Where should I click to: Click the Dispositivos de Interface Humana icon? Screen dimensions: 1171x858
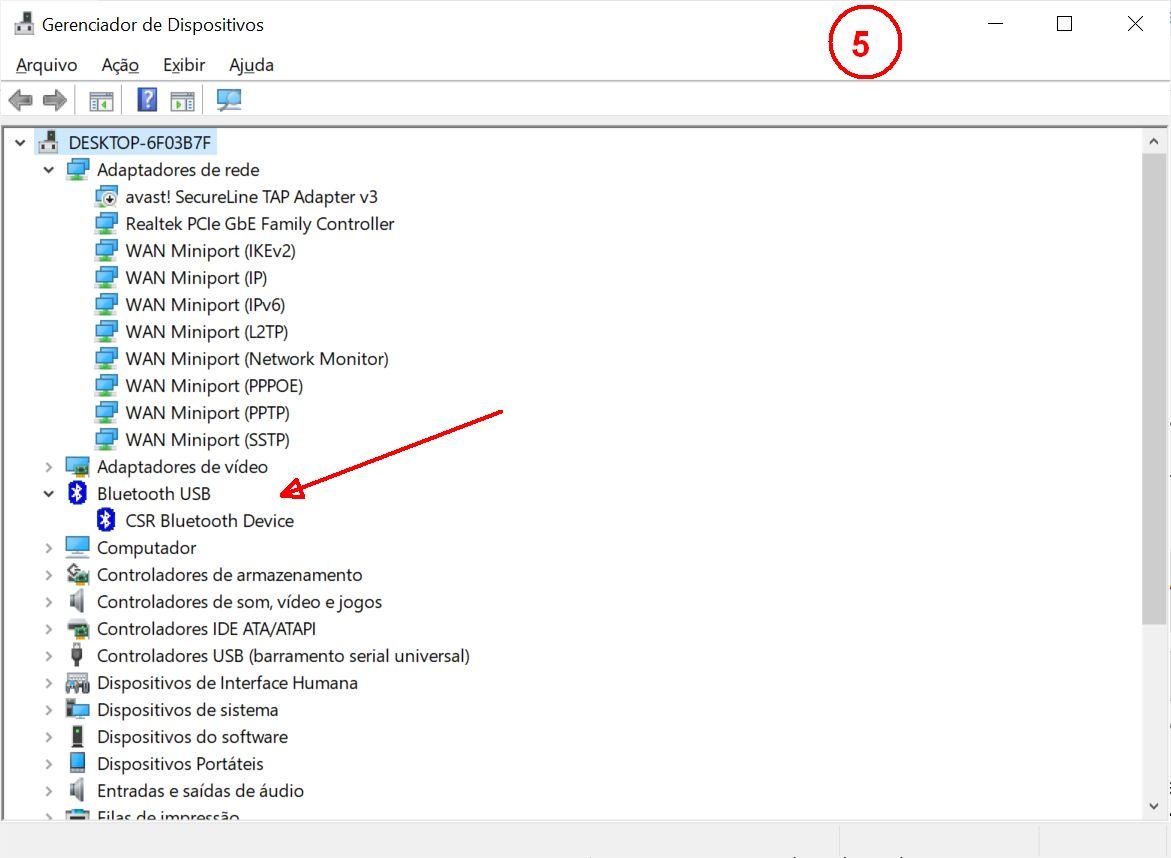pos(78,683)
